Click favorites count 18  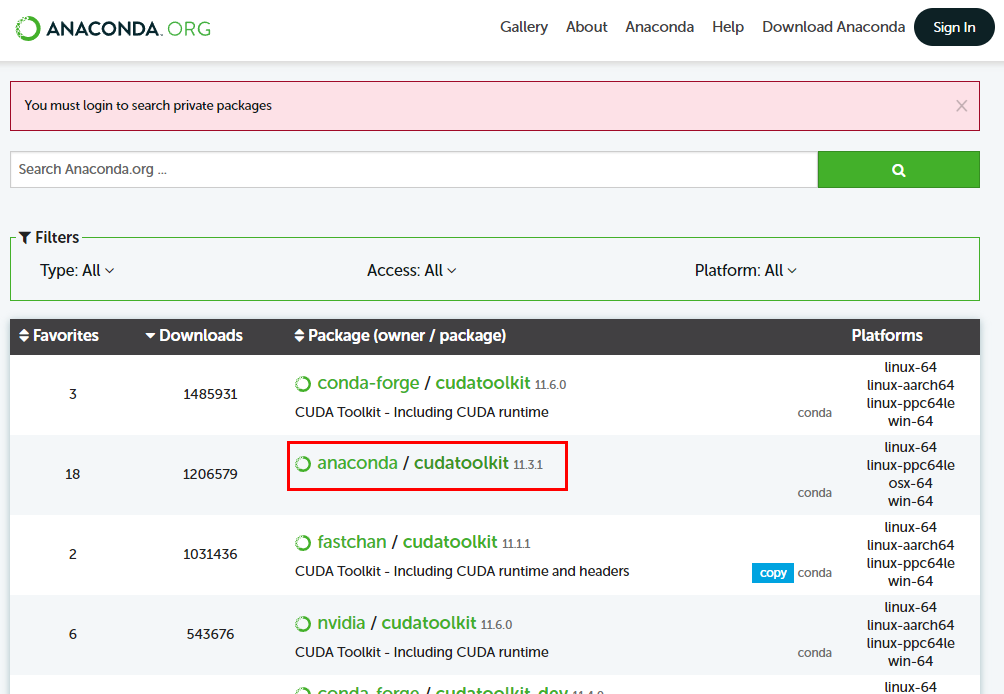tap(72, 474)
